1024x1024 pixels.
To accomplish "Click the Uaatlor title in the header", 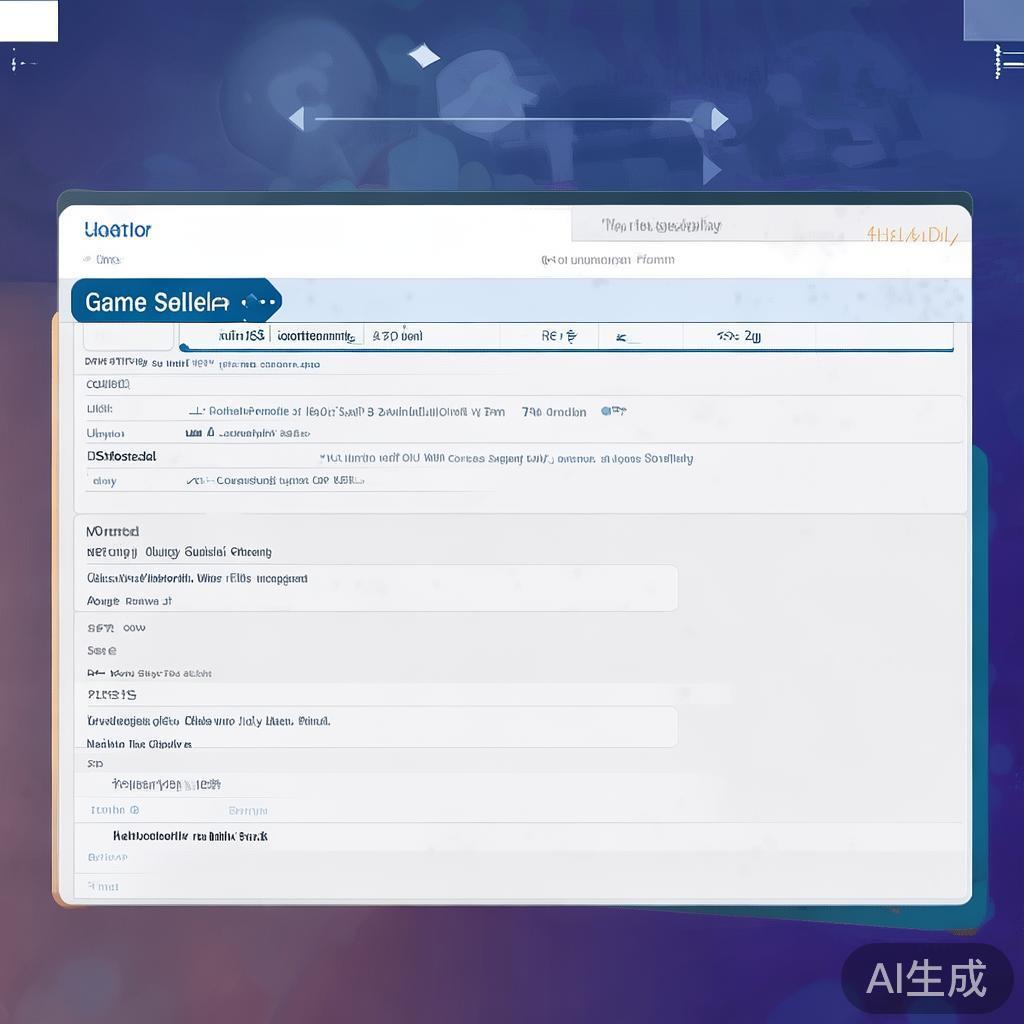I will (x=118, y=230).
